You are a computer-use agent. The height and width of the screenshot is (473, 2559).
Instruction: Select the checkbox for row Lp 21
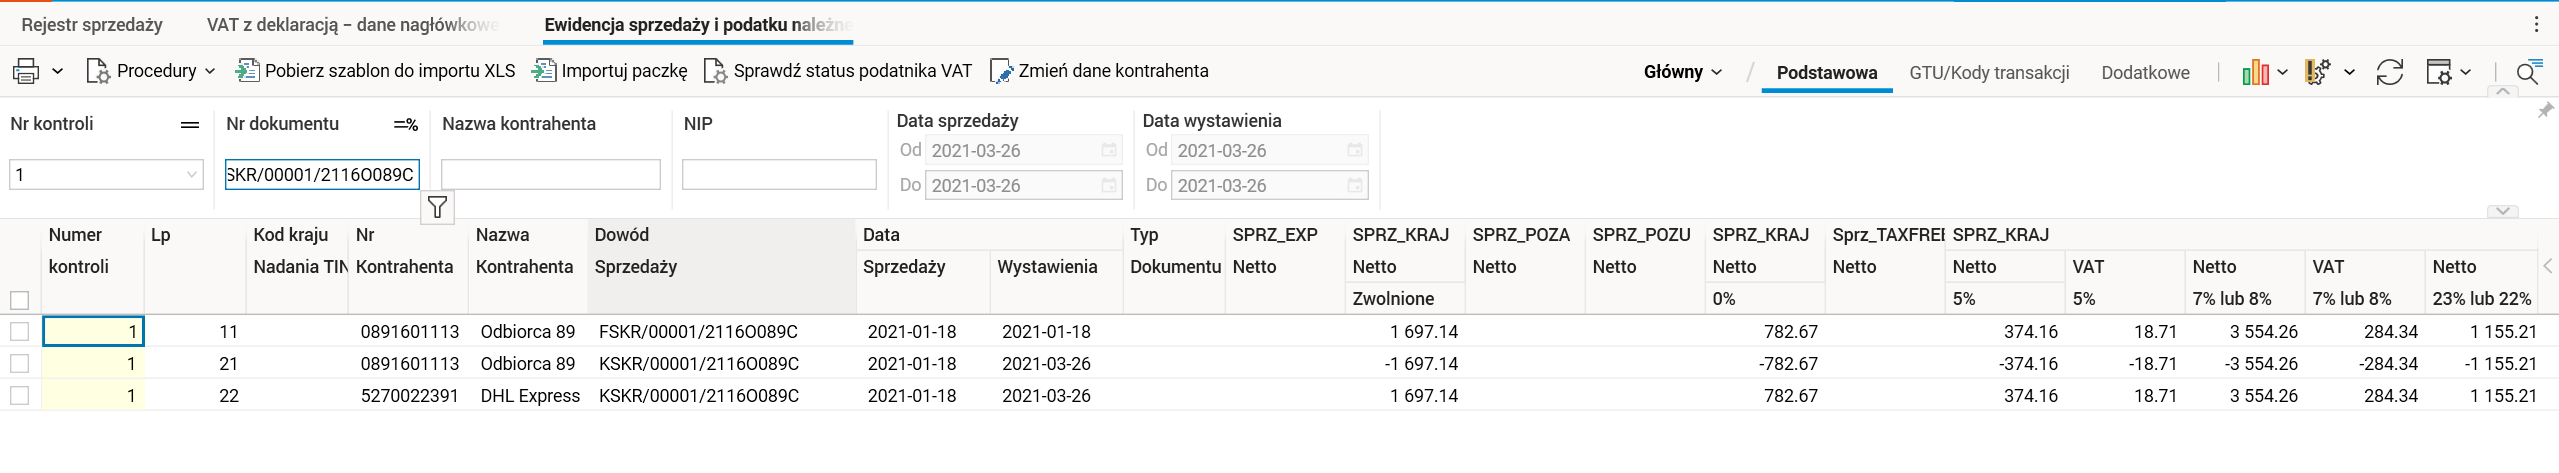point(19,364)
